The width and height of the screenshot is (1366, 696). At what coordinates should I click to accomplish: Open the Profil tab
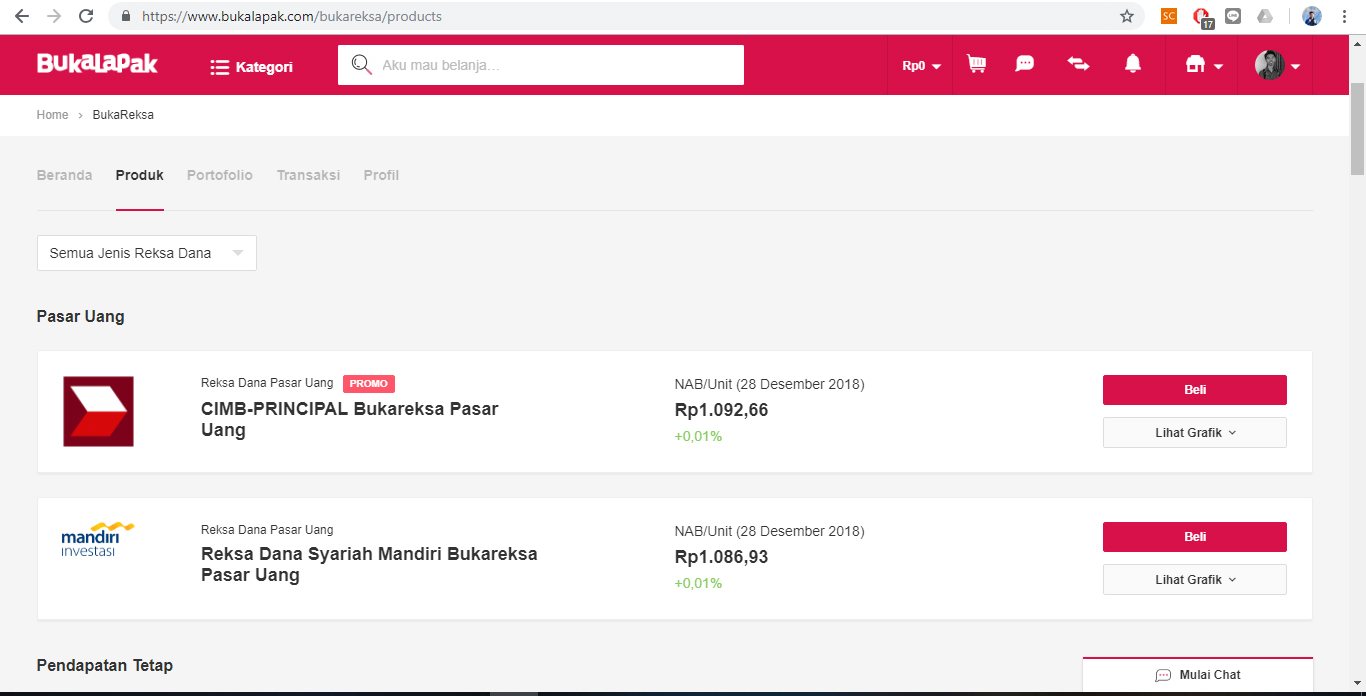pos(381,175)
